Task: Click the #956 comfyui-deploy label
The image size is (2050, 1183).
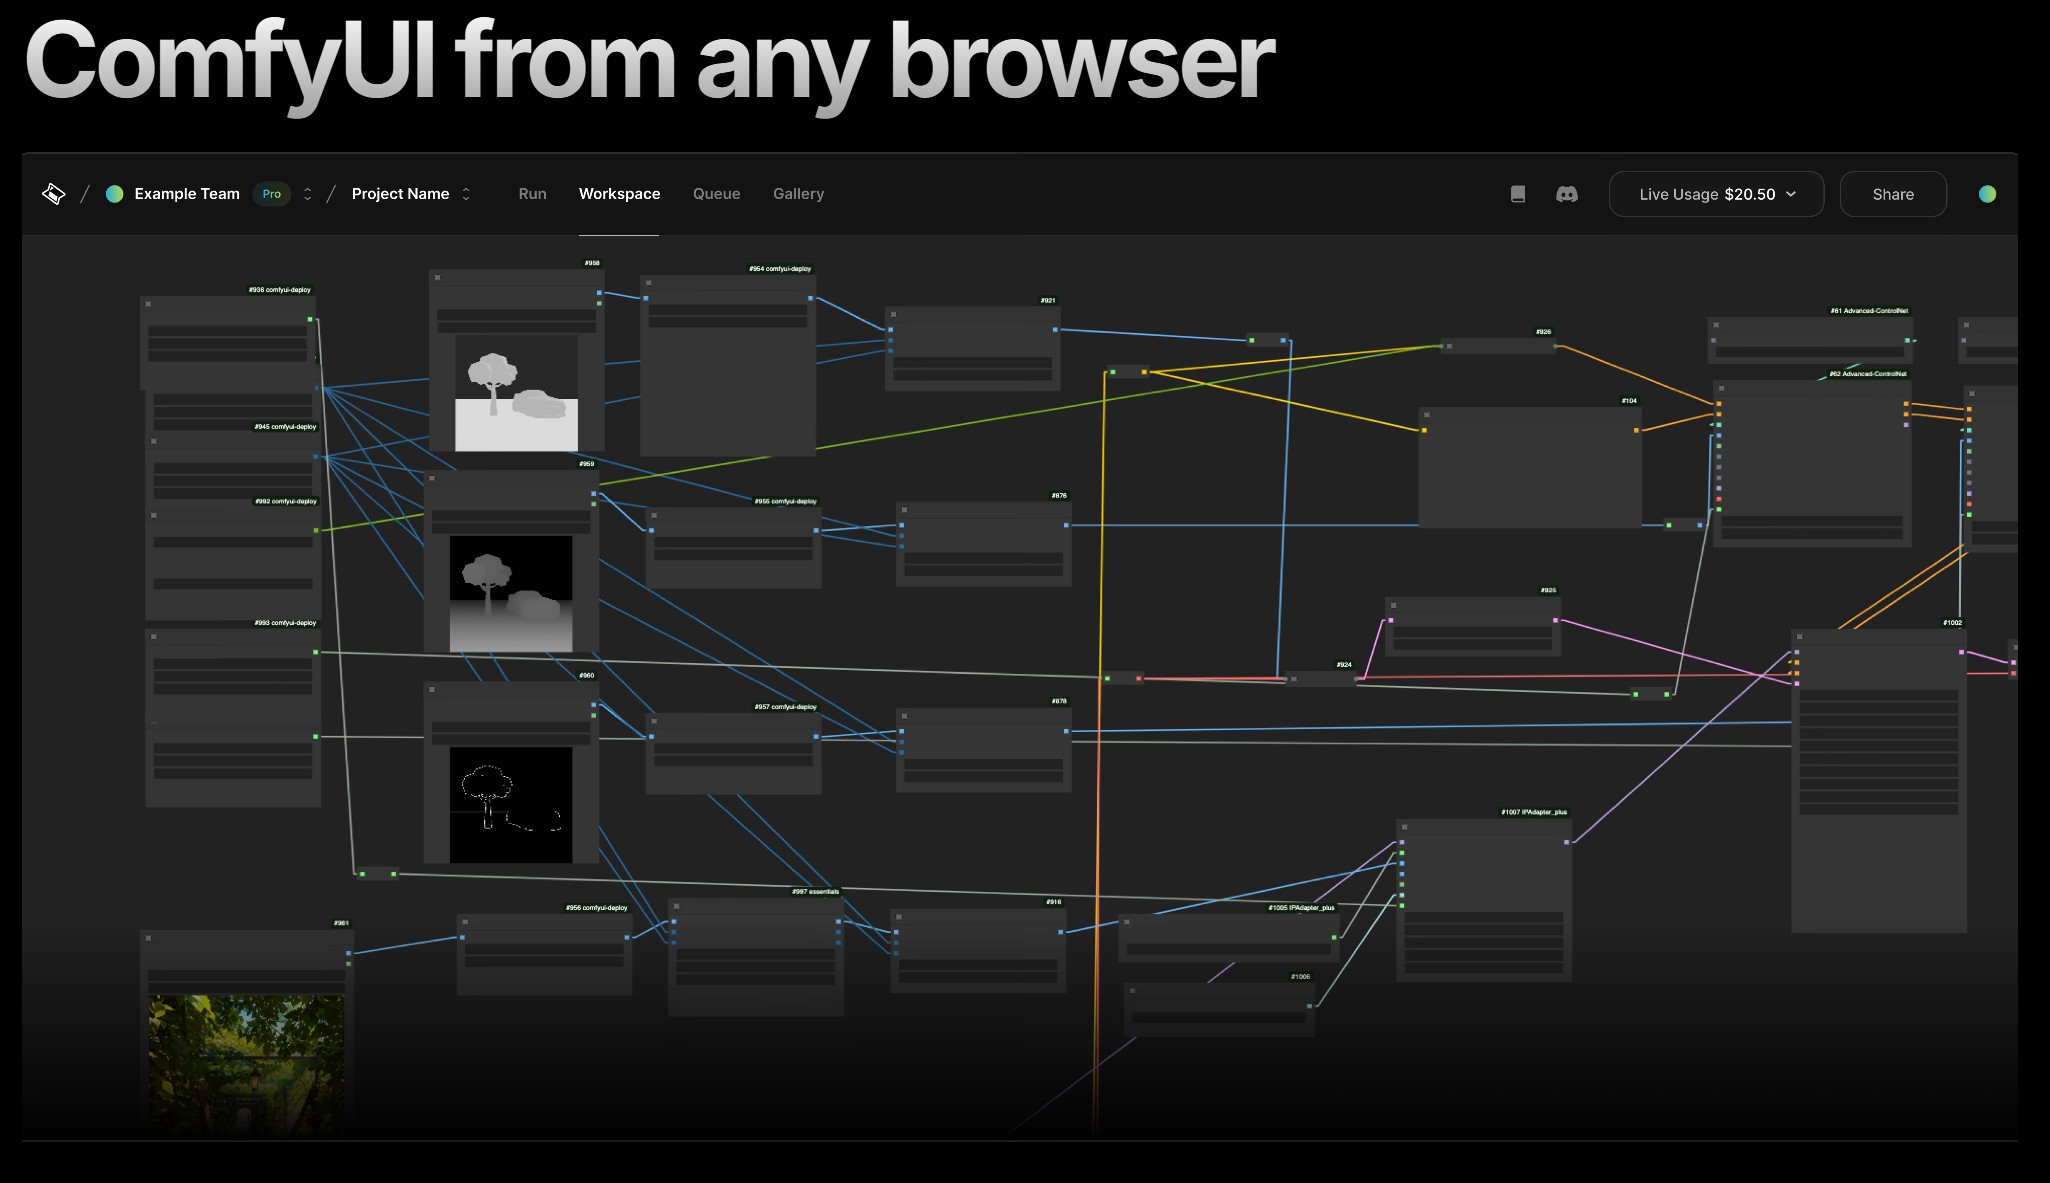Action: click(x=597, y=908)
